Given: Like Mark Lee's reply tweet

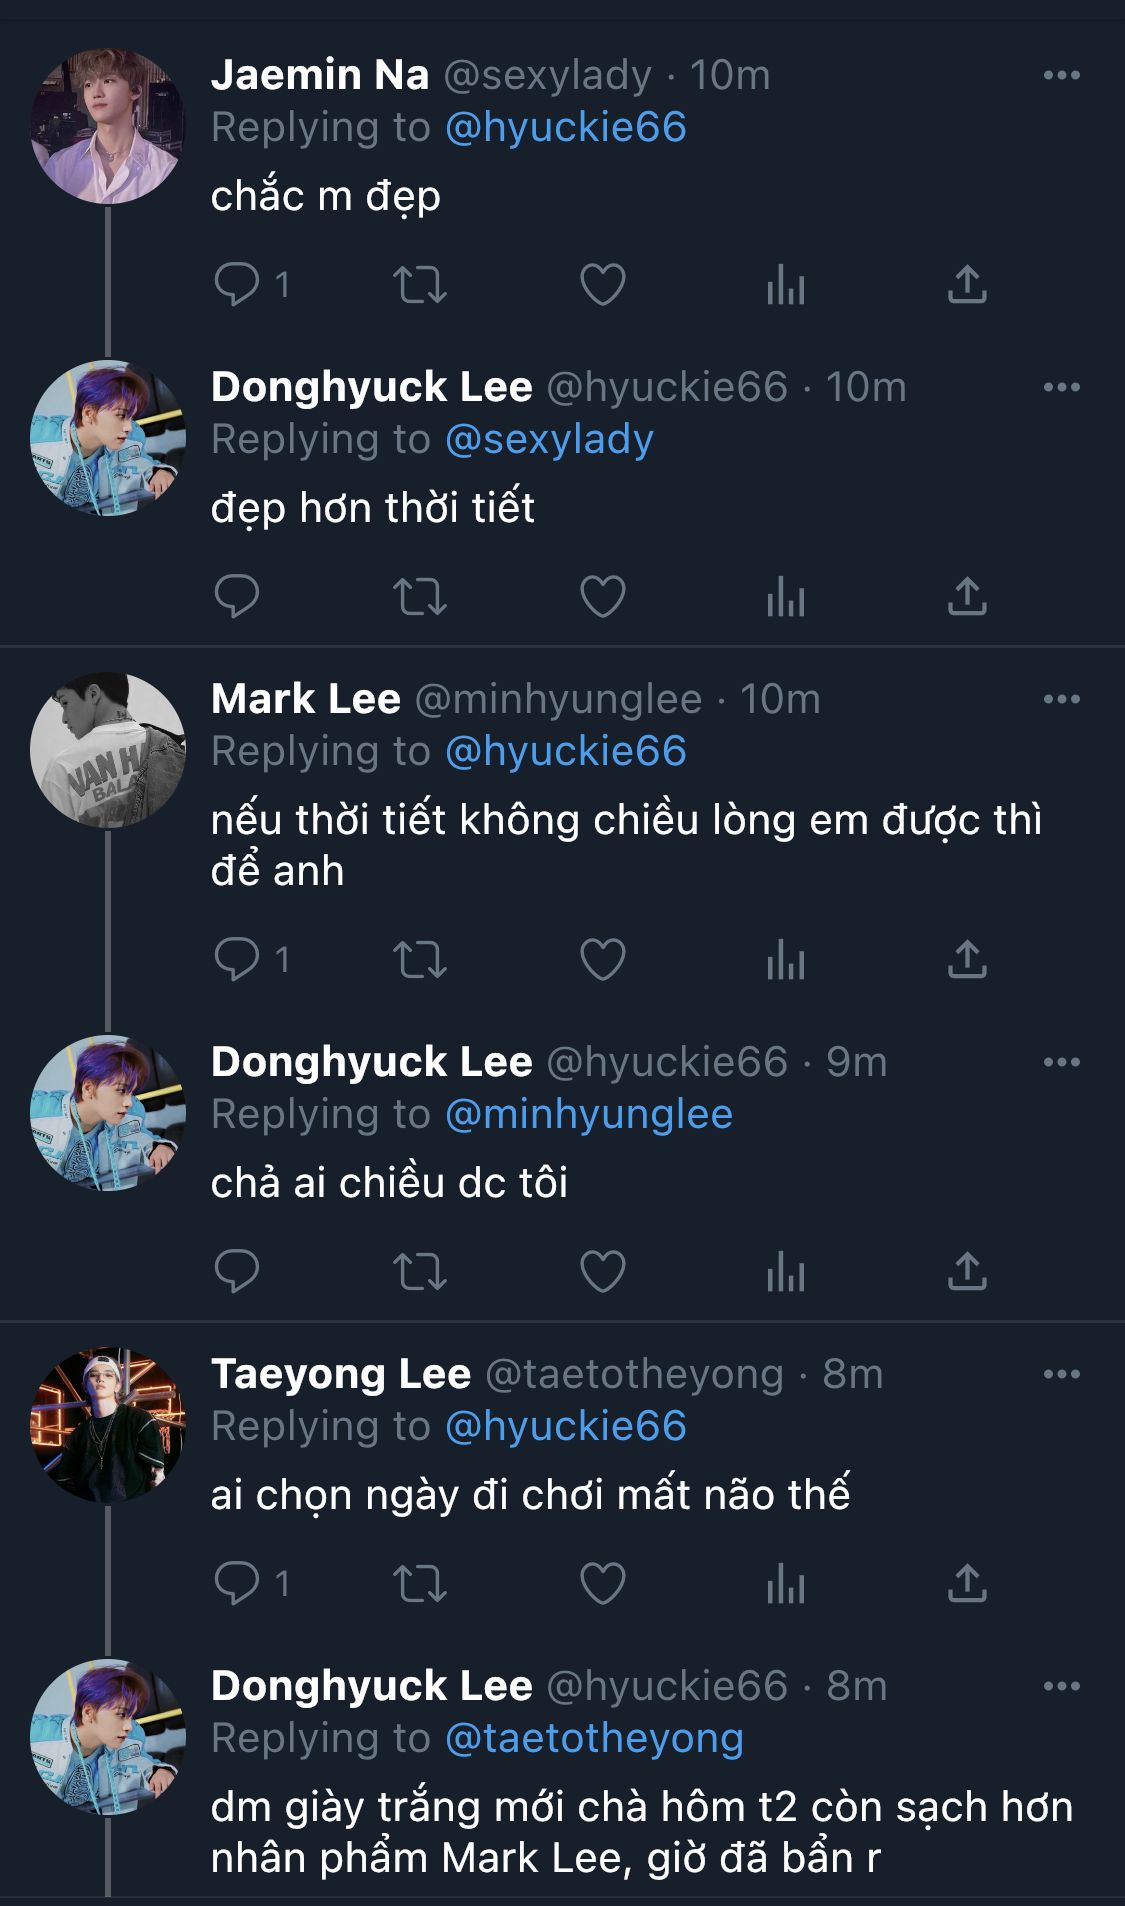Looking at the screenshot, I should (603, 960).
